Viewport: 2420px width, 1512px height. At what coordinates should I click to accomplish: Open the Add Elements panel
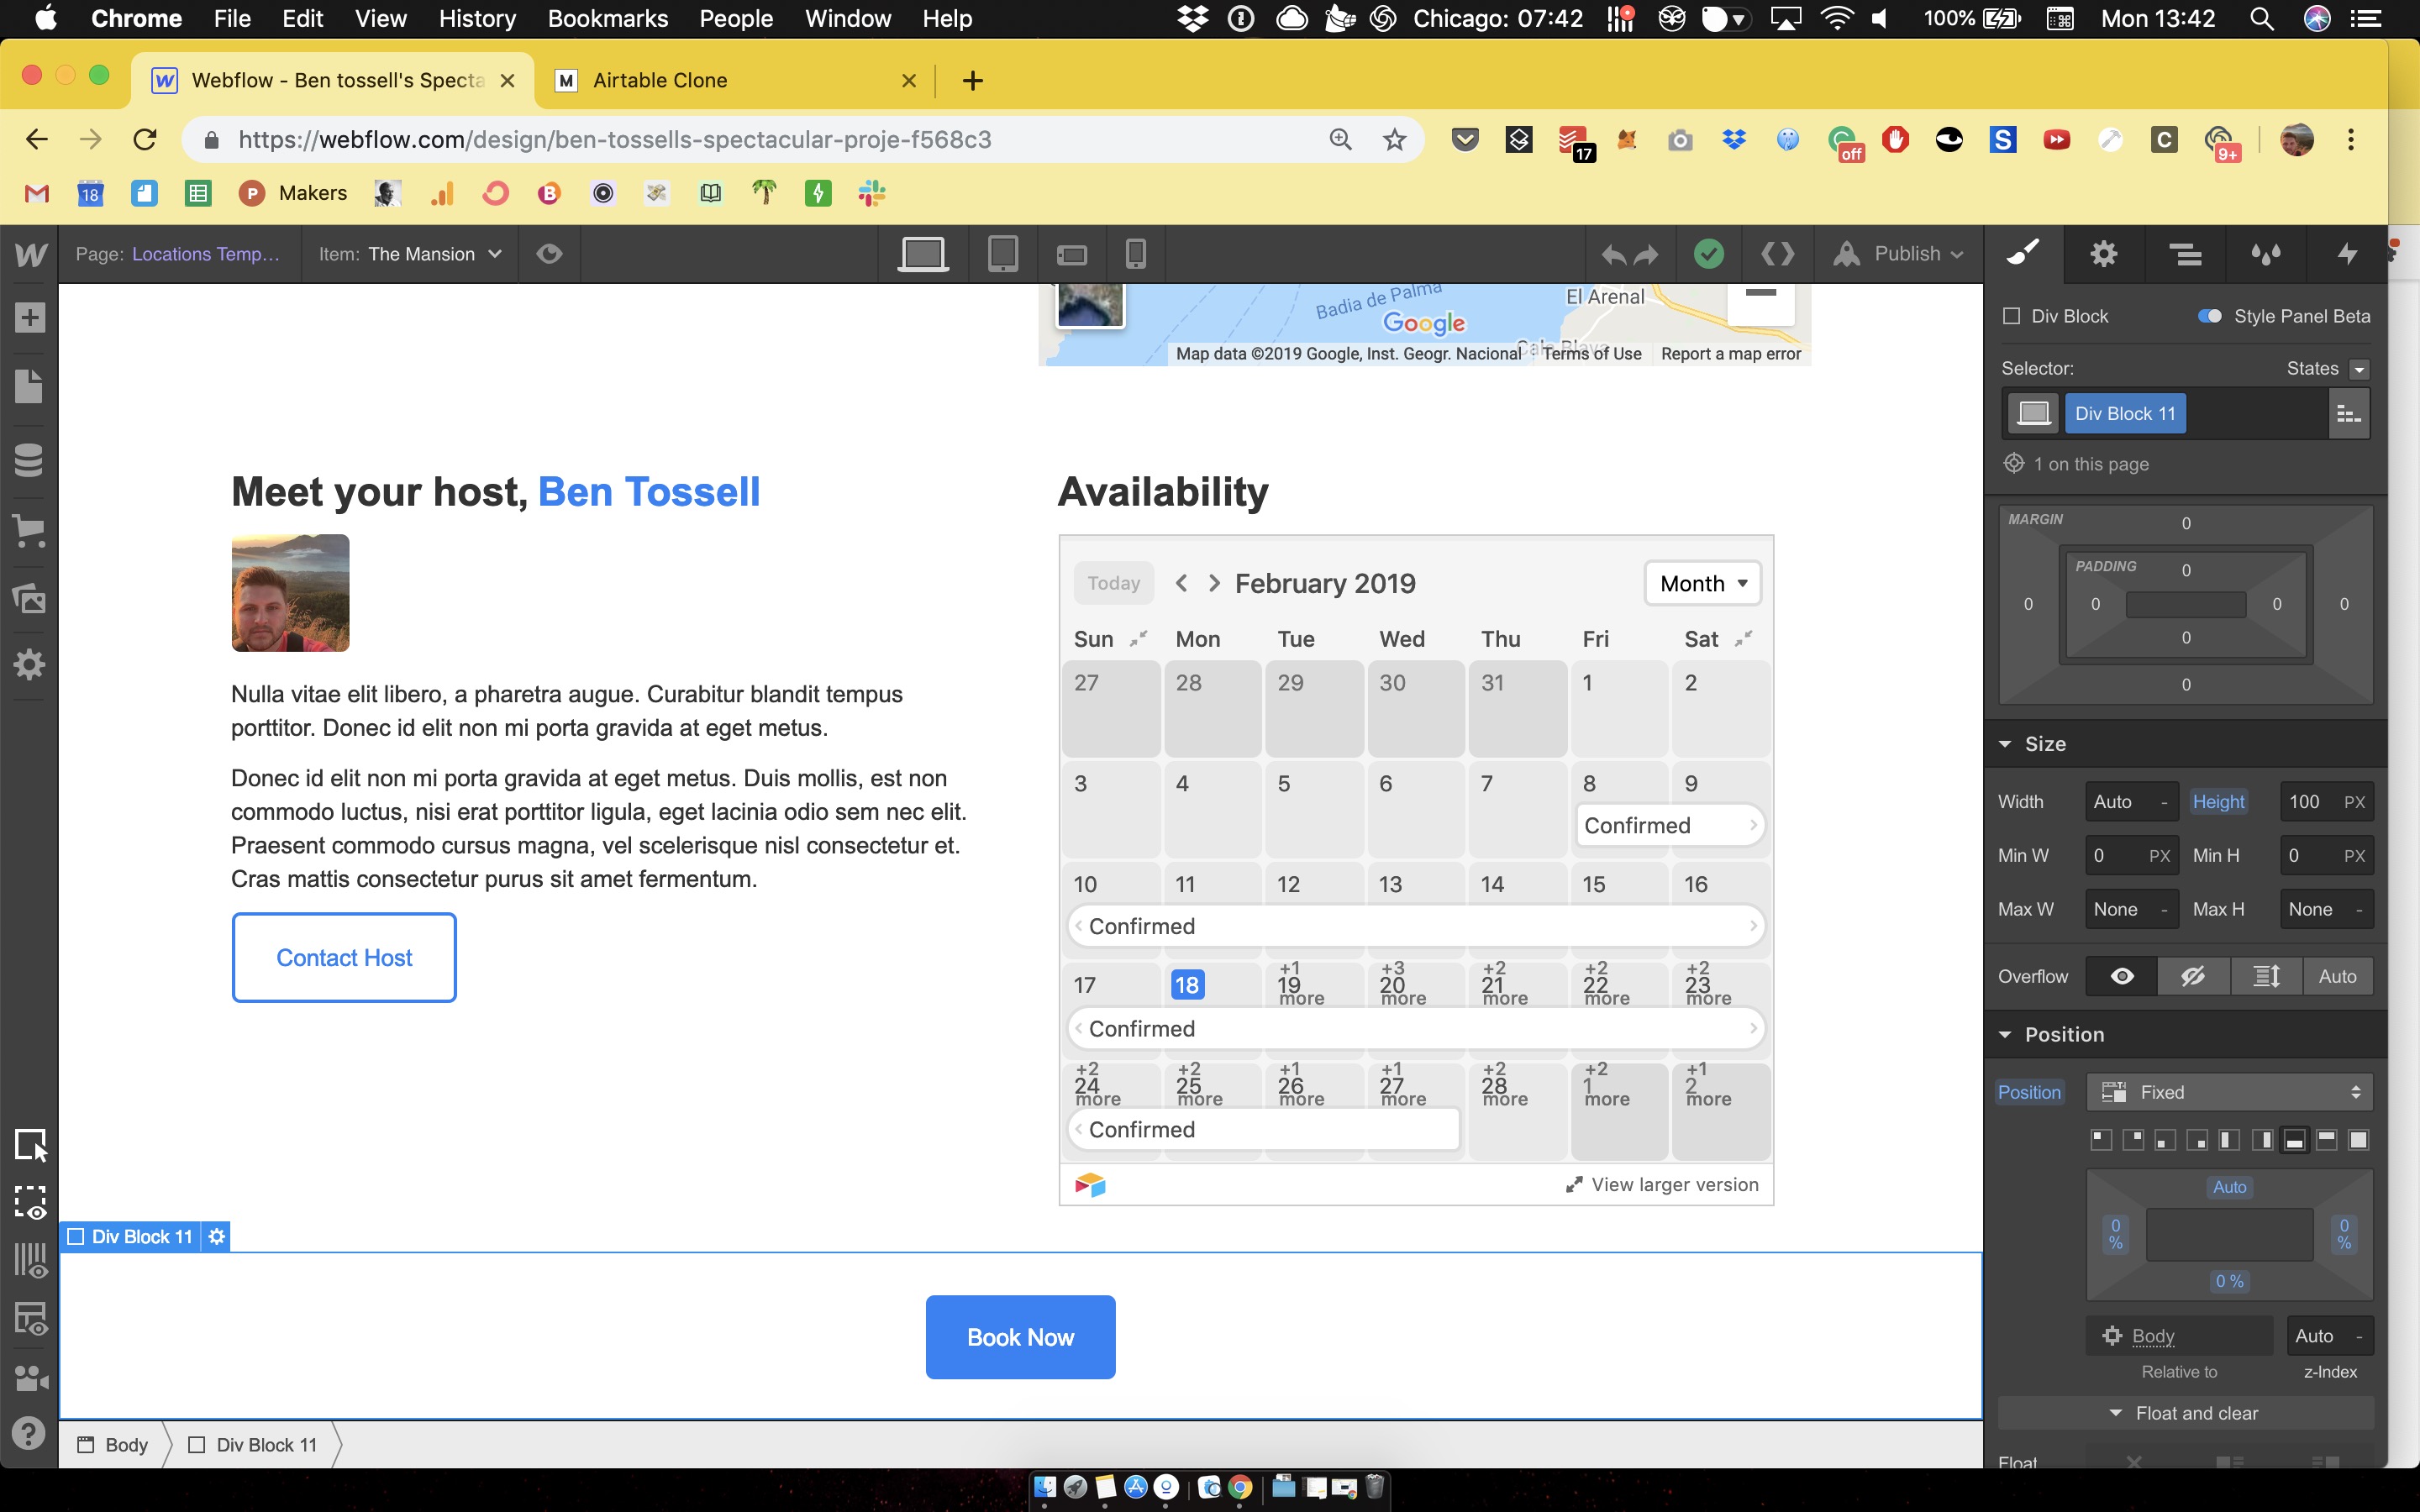29,318
